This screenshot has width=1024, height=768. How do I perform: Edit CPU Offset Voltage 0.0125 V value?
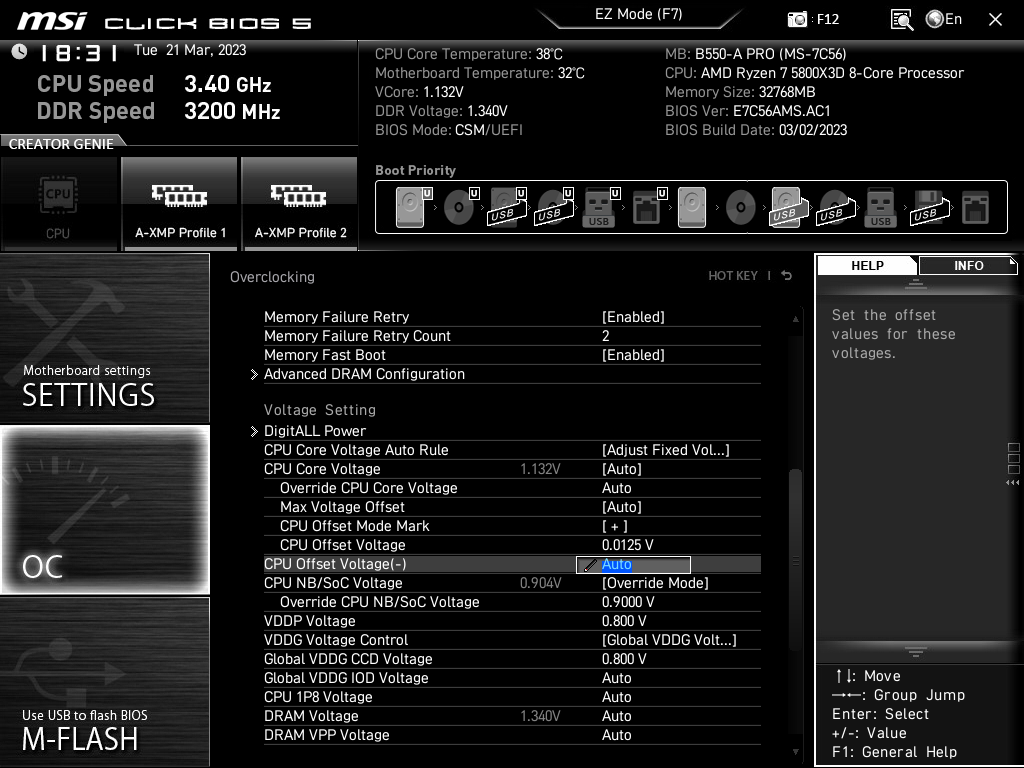point(628,545)
